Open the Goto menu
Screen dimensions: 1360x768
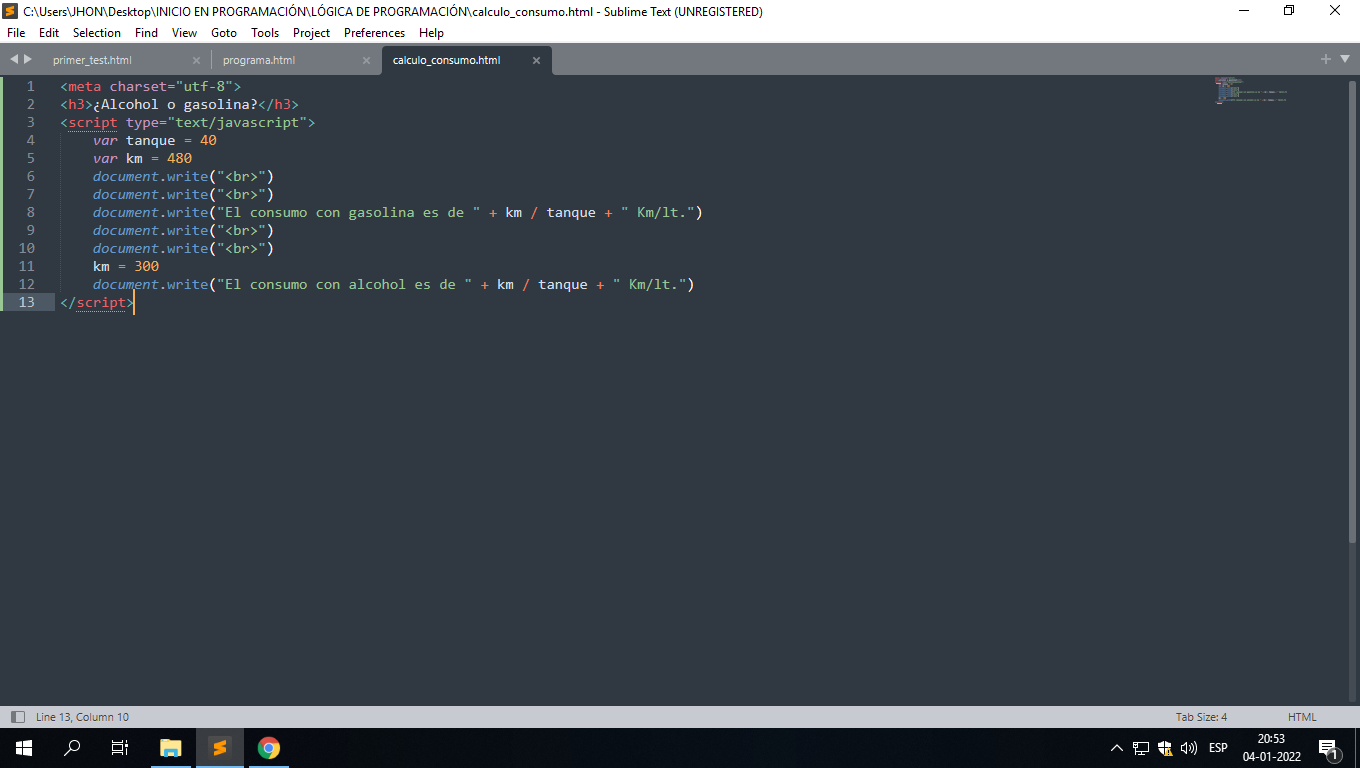tap(224, 33)
